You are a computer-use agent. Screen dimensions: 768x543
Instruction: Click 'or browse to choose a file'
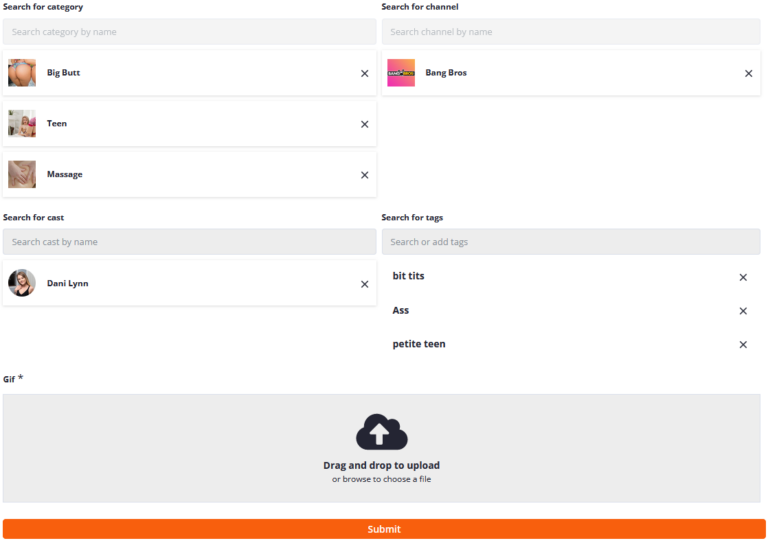pyautogui.click(x=381, y=479)
